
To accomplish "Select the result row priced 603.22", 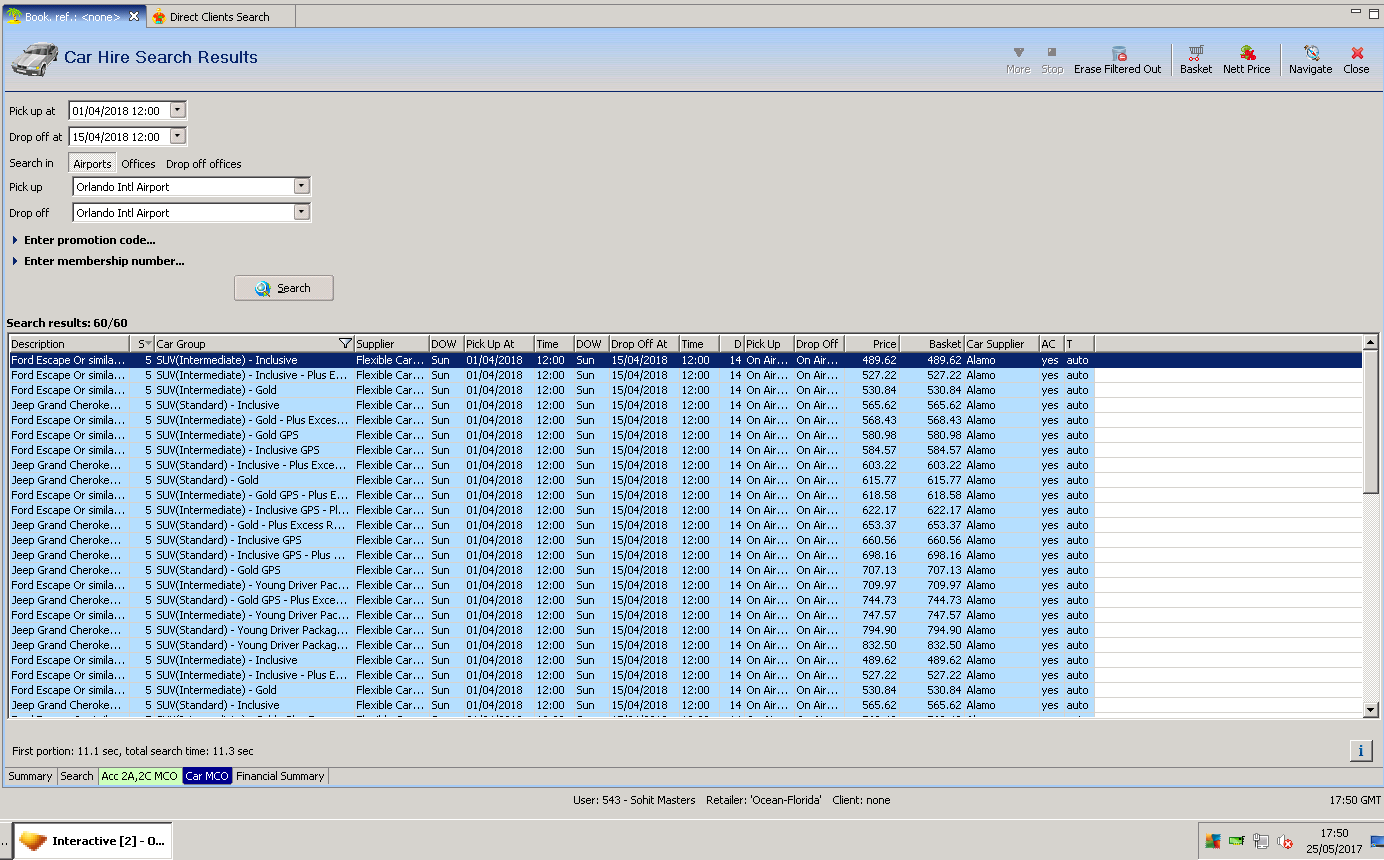I will point(686,465).
